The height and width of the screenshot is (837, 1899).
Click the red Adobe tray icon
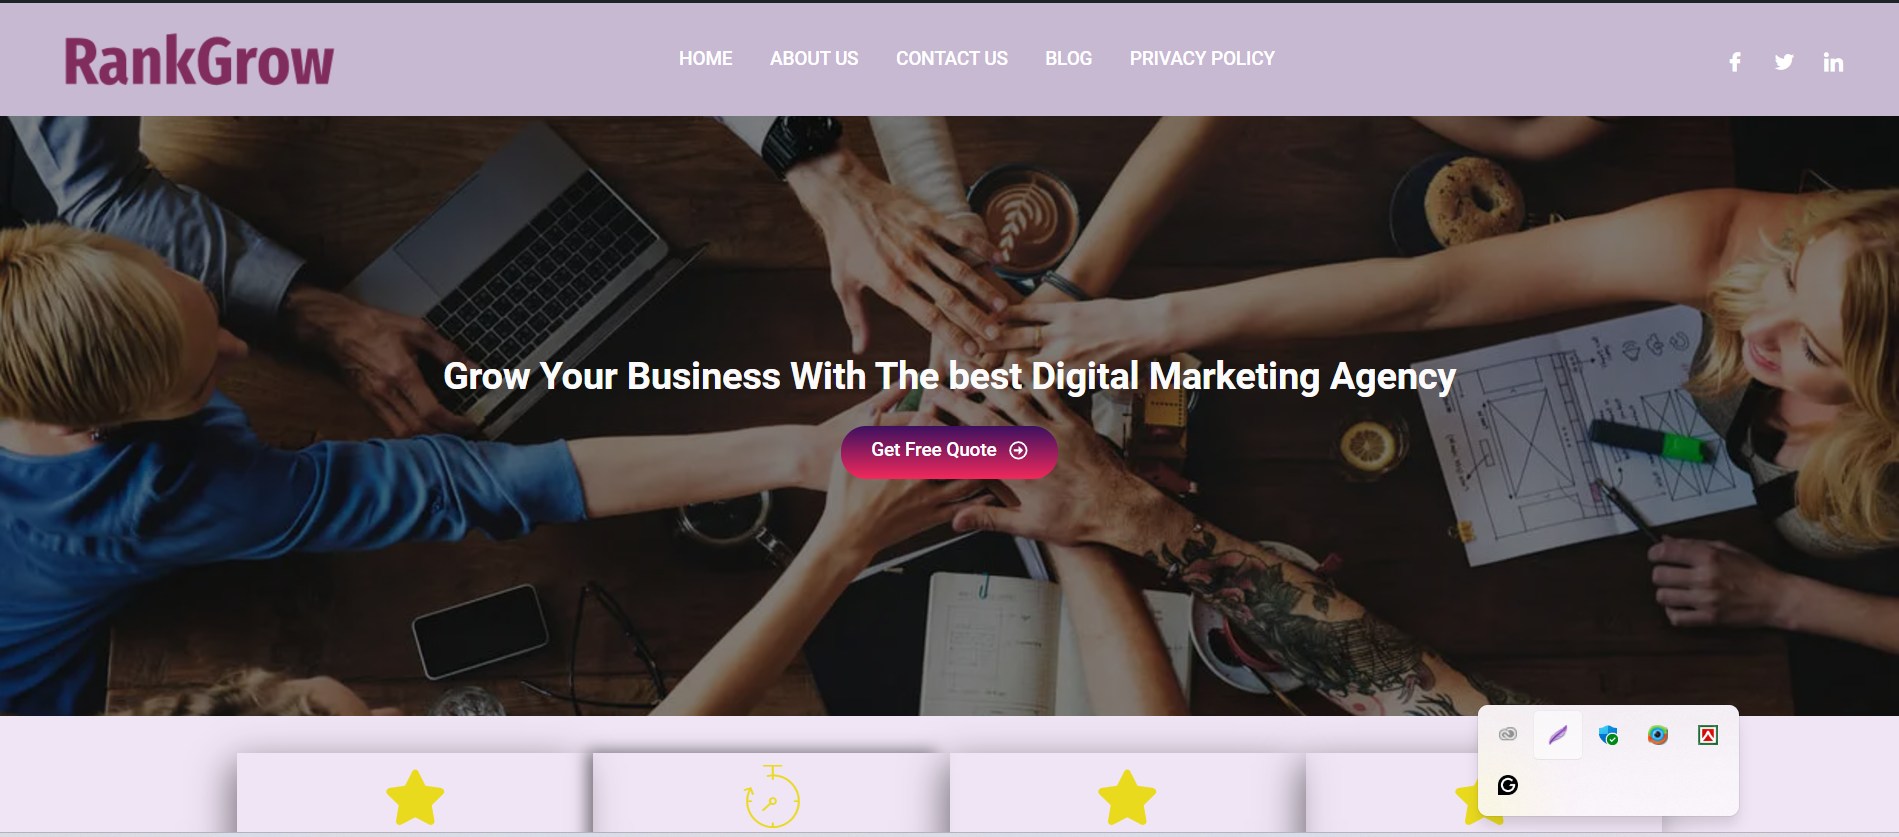1708,735
